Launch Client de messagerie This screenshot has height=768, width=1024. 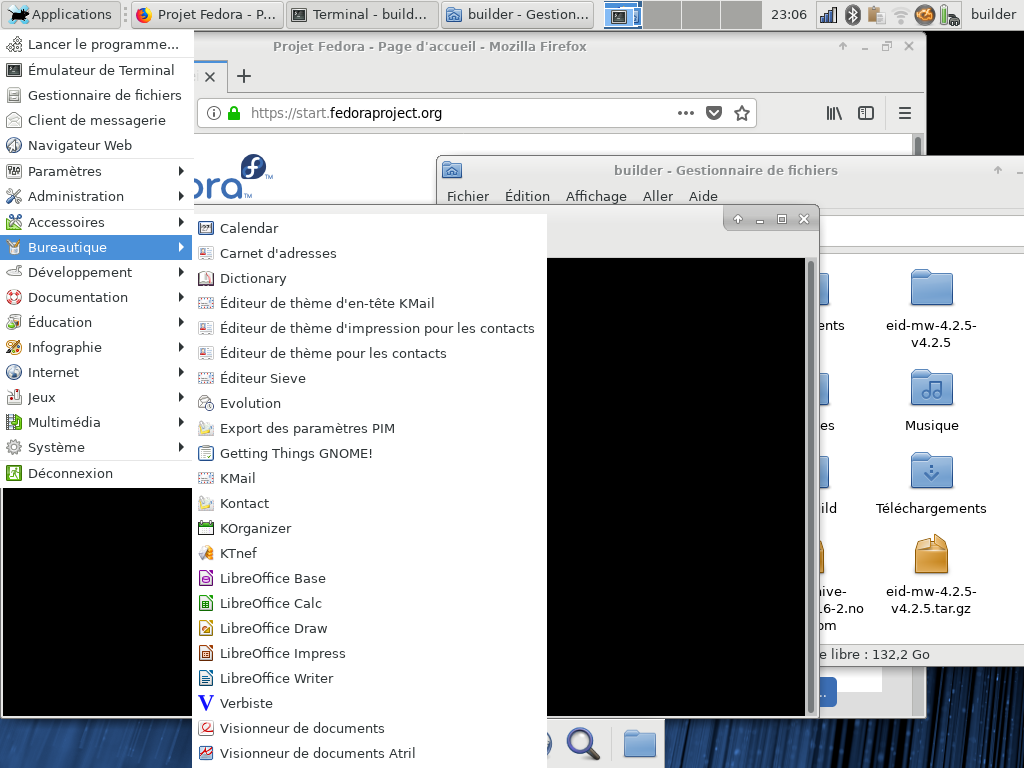(x=97, y=120)
